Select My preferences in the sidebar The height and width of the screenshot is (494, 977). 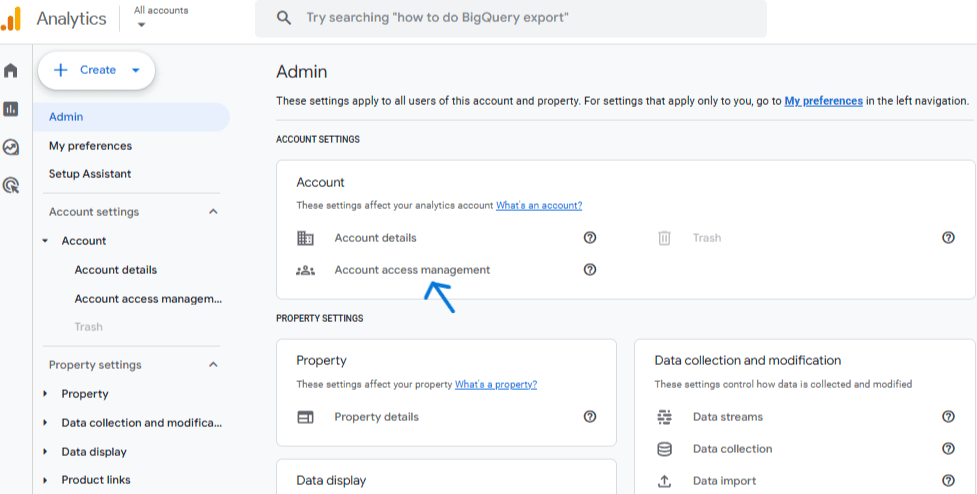pyautogui.click(x=90, y=146)
